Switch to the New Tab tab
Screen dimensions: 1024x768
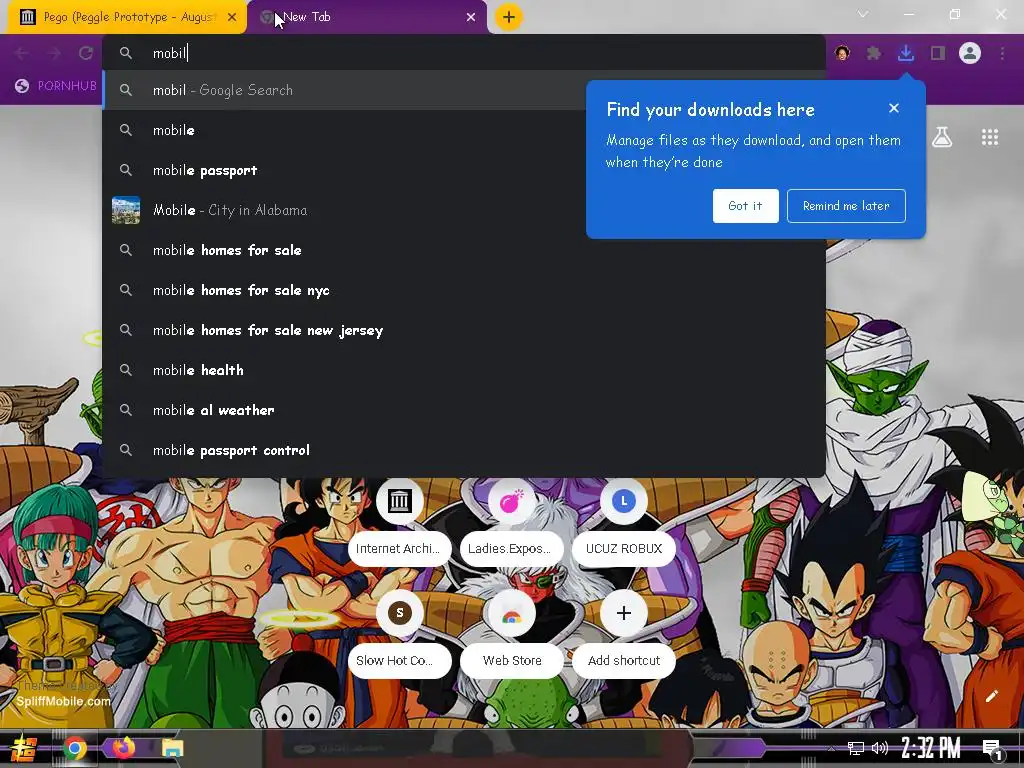(x=367, y=17)
